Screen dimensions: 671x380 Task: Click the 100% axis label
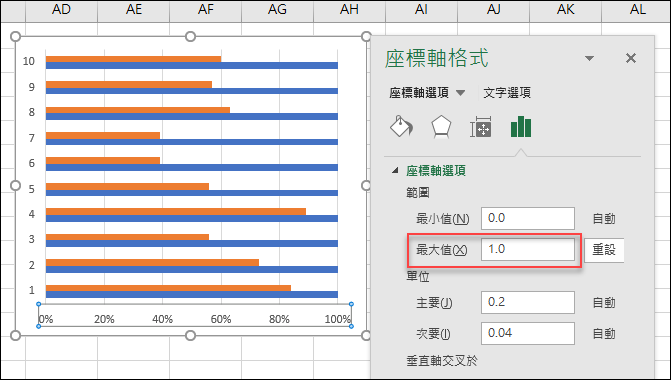[338, 319]
